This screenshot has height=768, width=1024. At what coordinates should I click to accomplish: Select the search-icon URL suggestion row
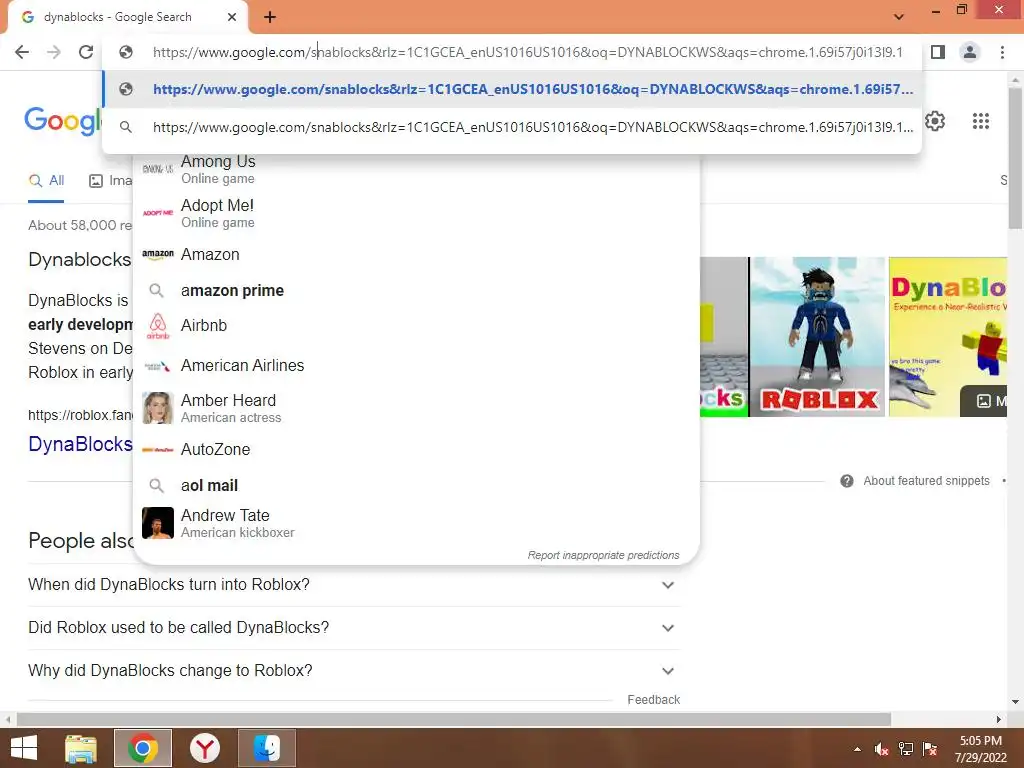click(512, 127)
